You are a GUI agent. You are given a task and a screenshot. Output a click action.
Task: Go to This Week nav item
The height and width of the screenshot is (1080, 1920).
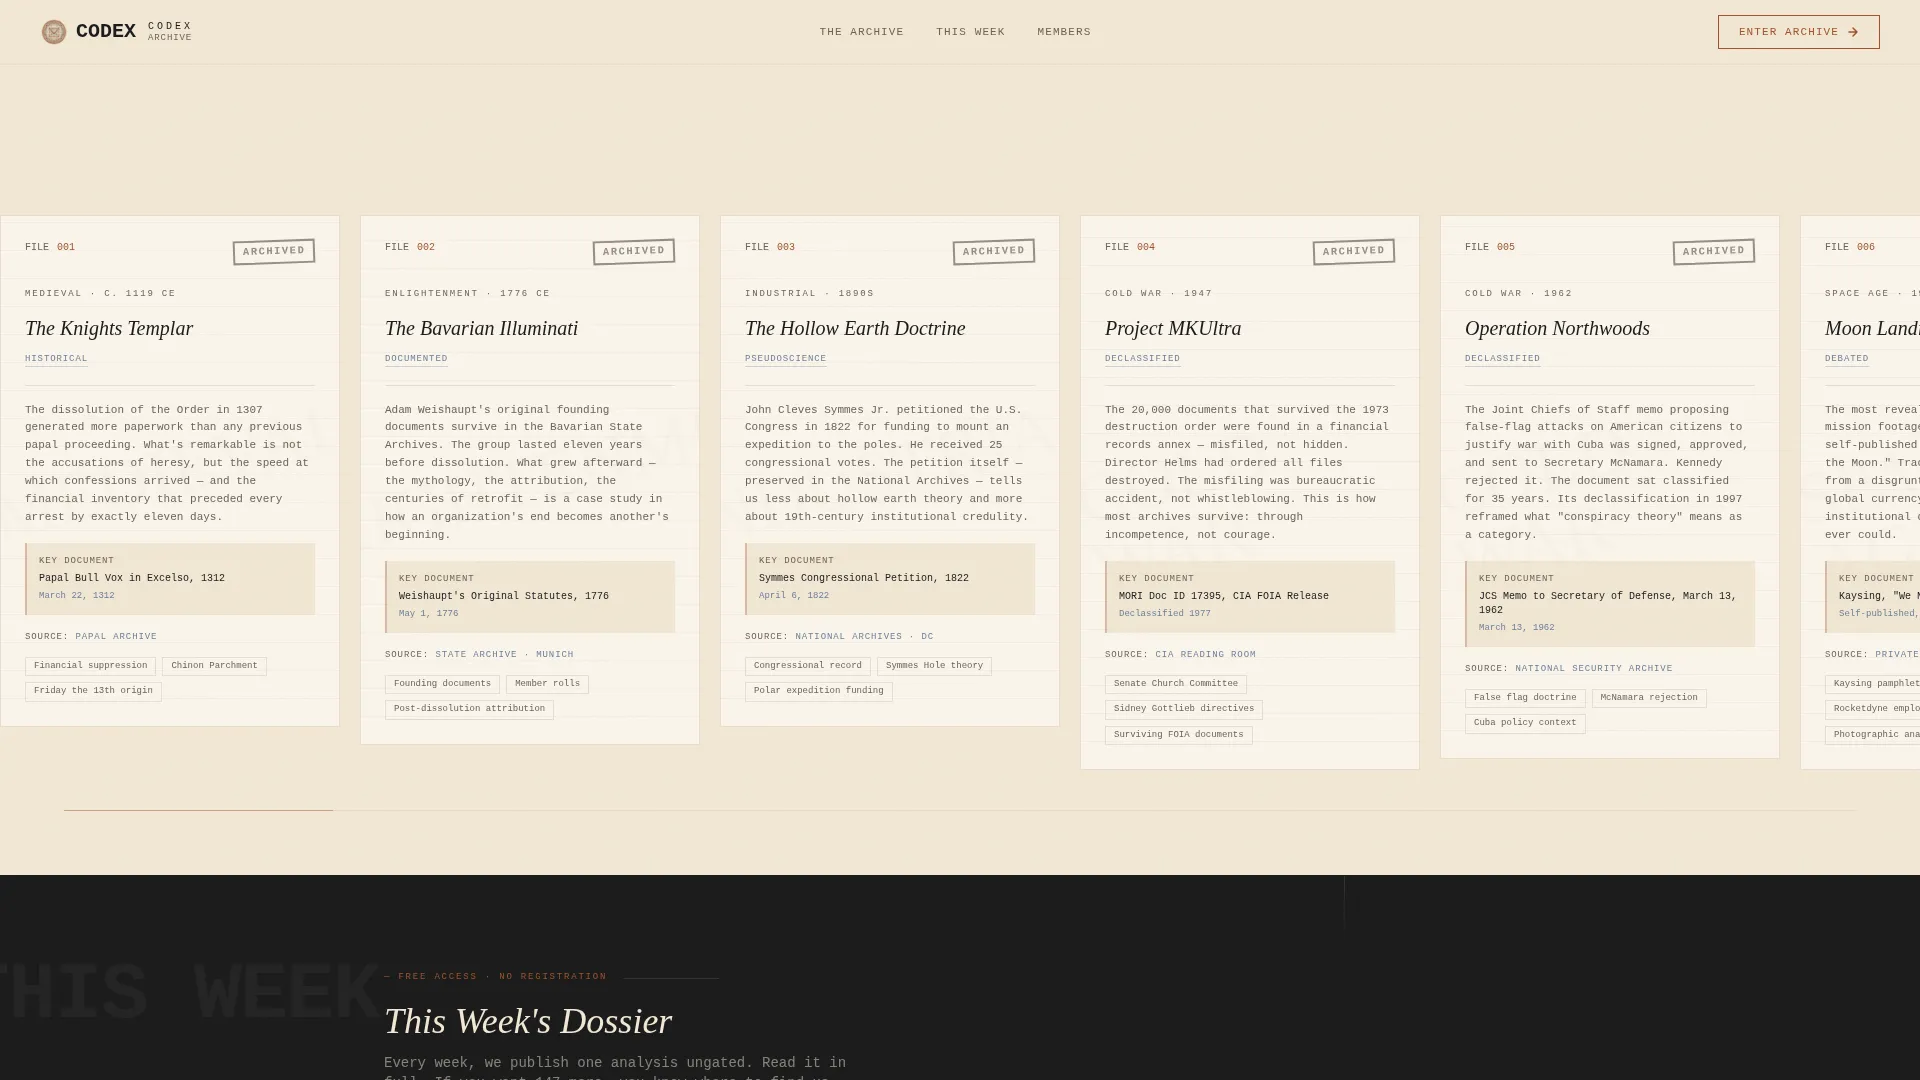coord(970,32)
